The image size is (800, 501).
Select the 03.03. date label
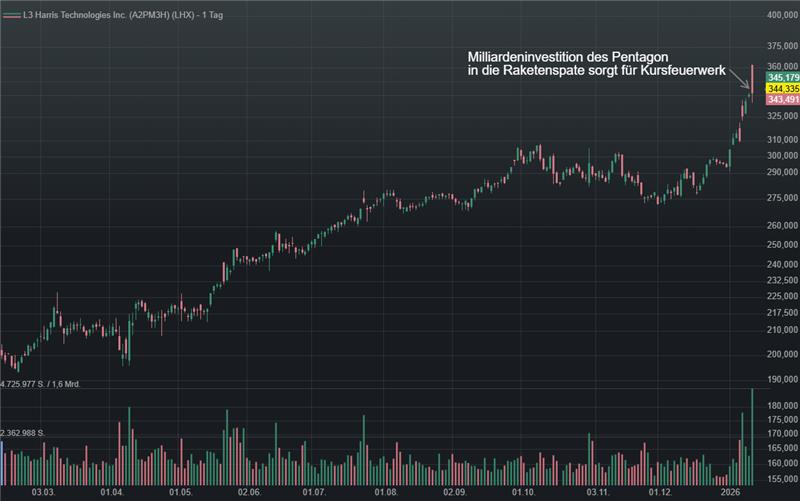43,492
